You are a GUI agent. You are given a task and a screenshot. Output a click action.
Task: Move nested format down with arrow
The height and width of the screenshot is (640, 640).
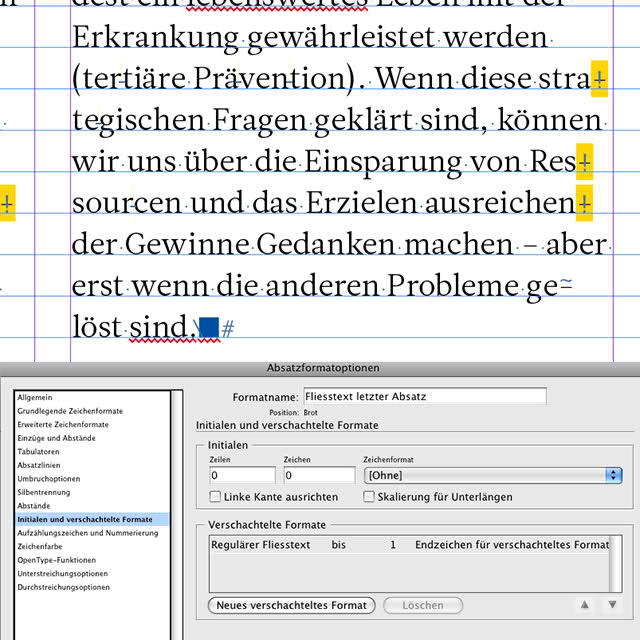point(612,604)
